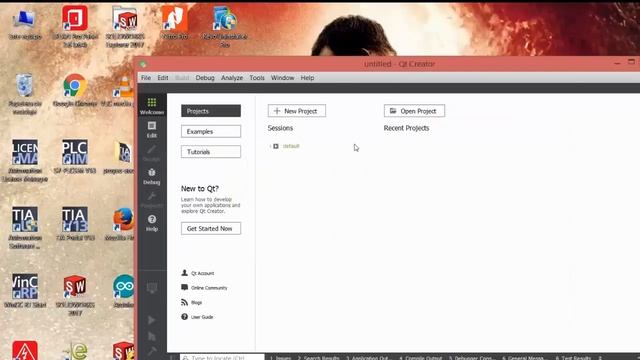This screenshot has height=360, width=640.
Task: Click the Qt Creator logo in the title bar
Action: (x=143, y=64)
